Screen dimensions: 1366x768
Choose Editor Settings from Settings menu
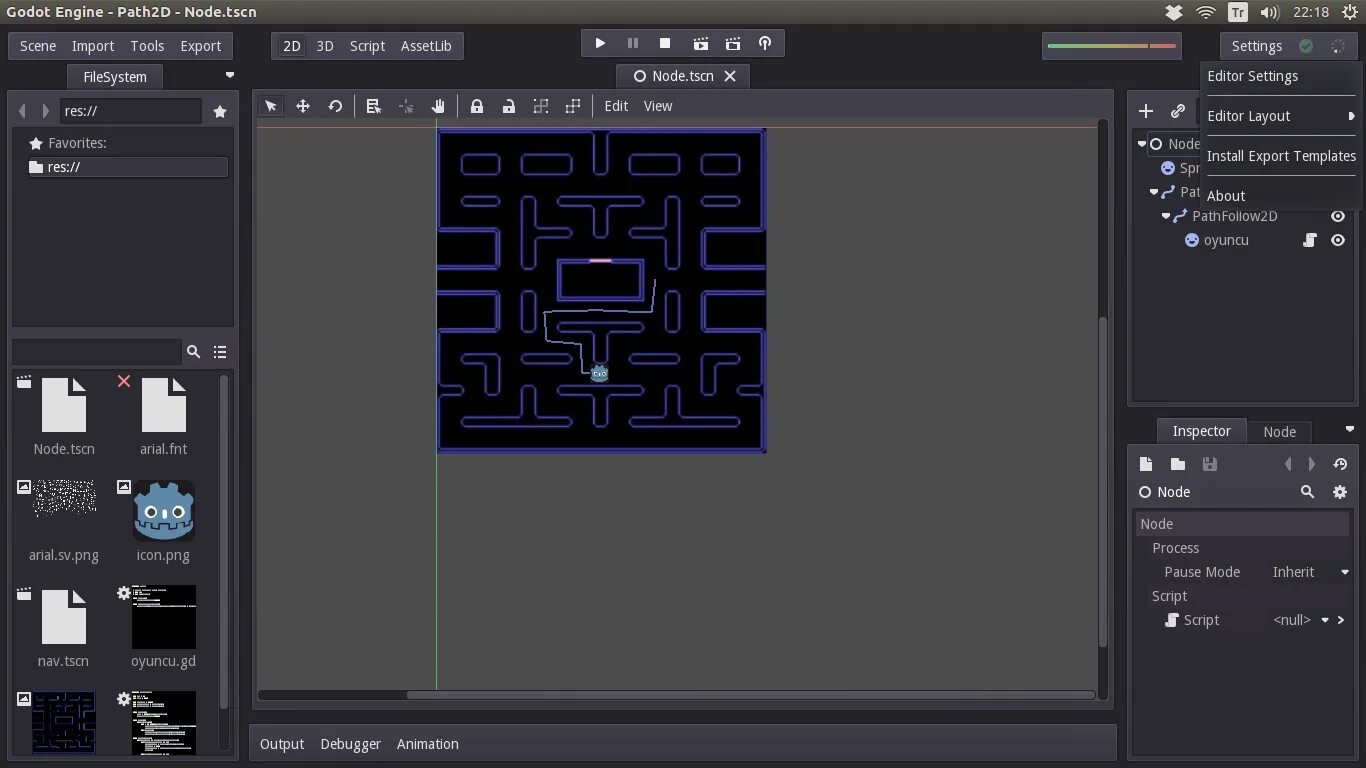[1281, 76]
